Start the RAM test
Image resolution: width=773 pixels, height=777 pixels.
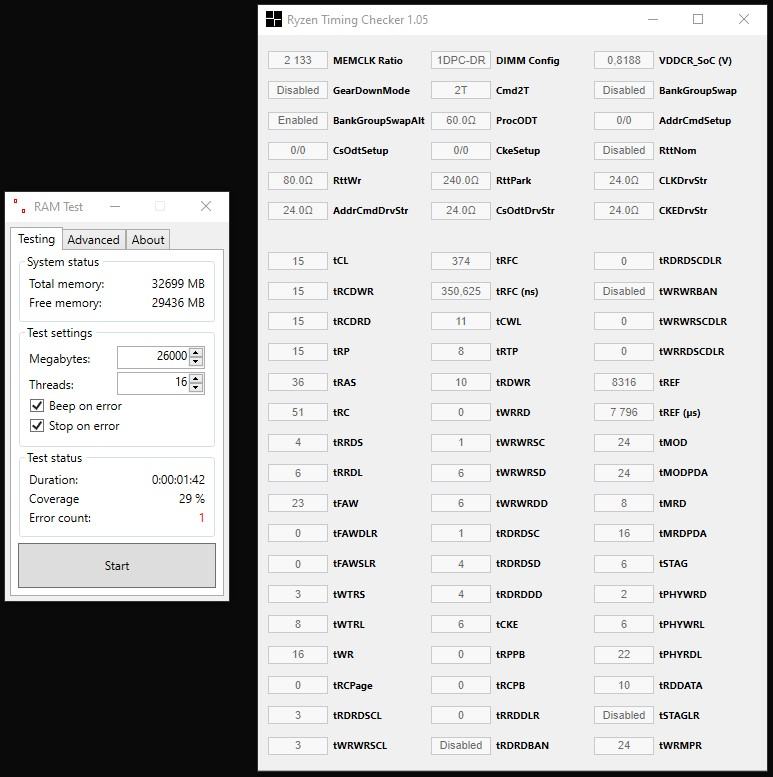point(117,565)
